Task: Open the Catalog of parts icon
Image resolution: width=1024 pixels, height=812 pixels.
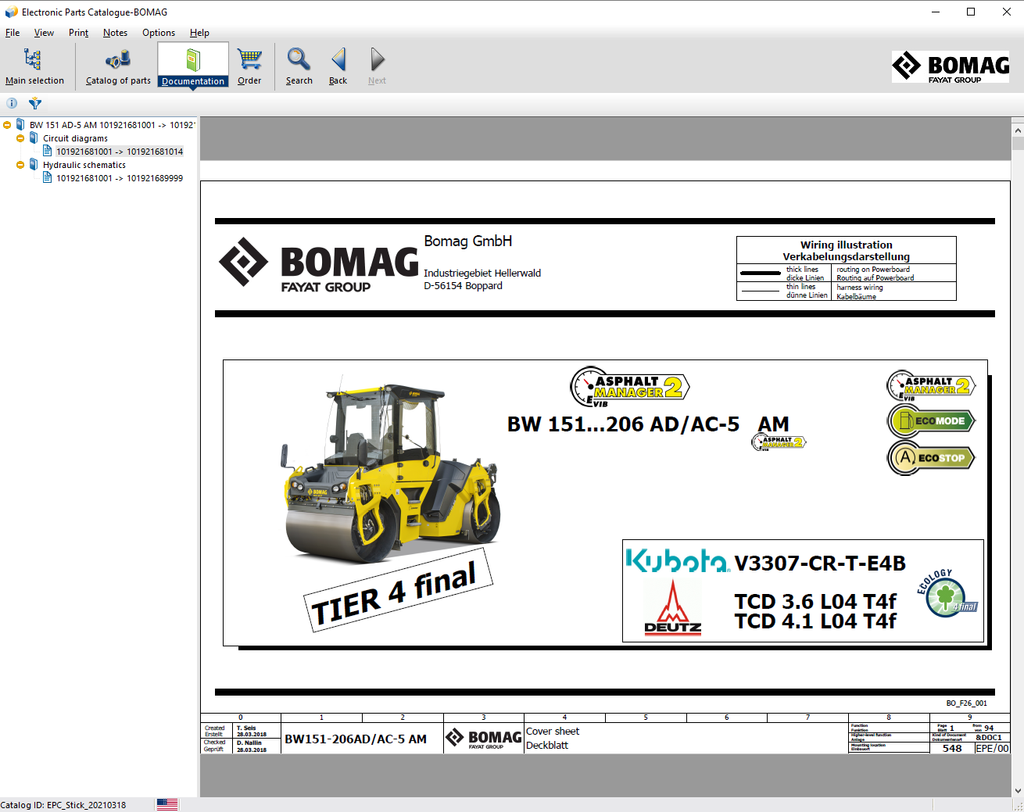Action: click(x=118, y=66)
